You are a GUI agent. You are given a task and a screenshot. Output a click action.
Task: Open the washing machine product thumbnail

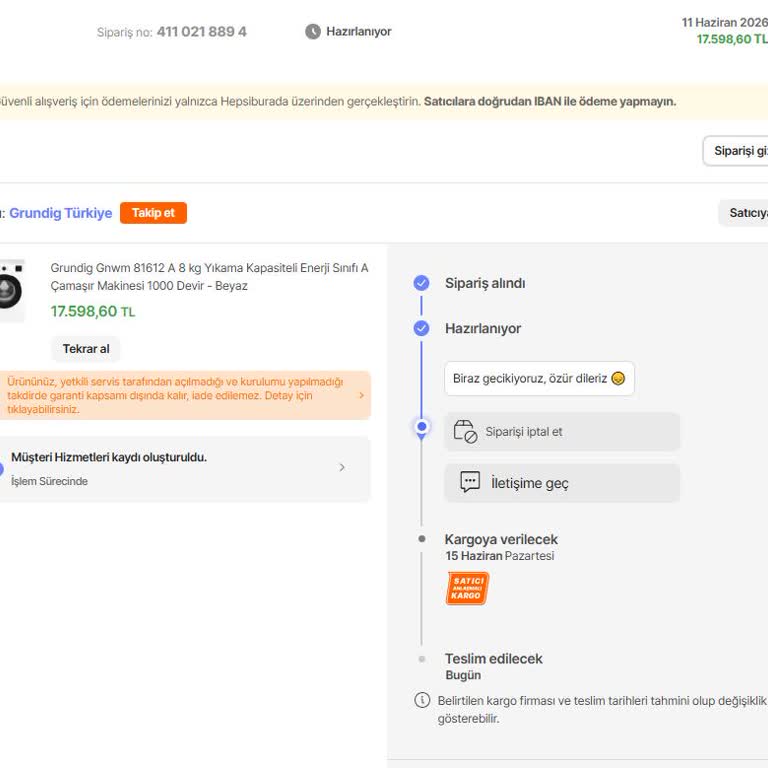click(12, 290)
